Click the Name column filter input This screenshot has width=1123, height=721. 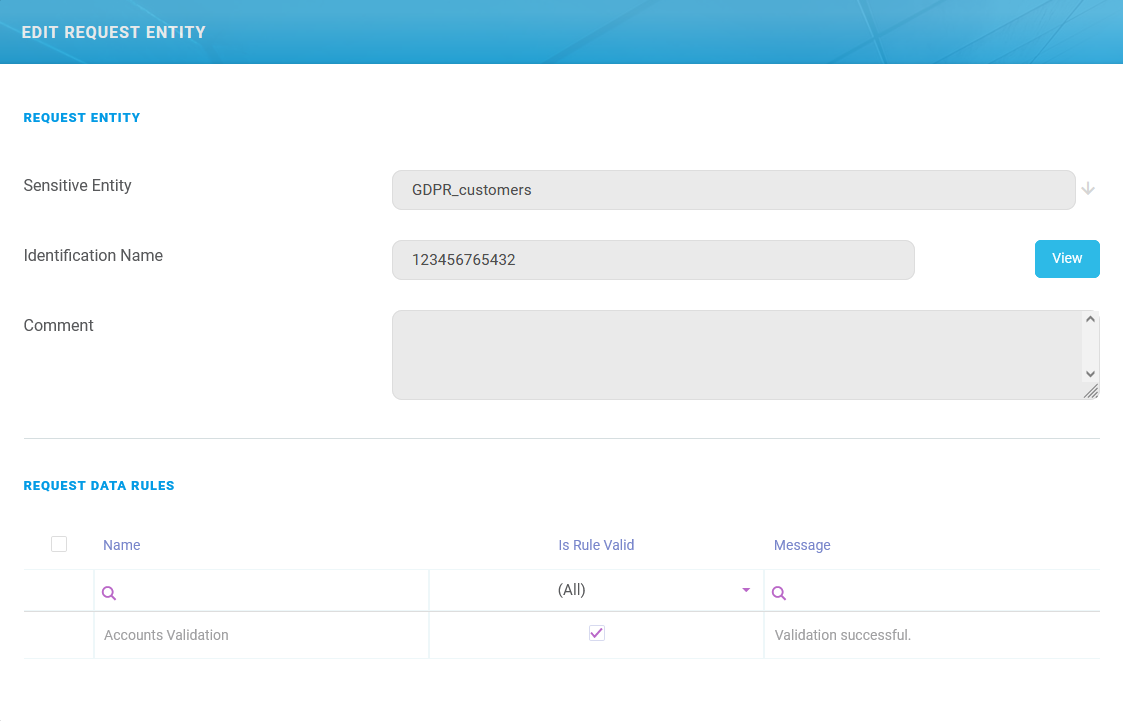pos(270,592)
